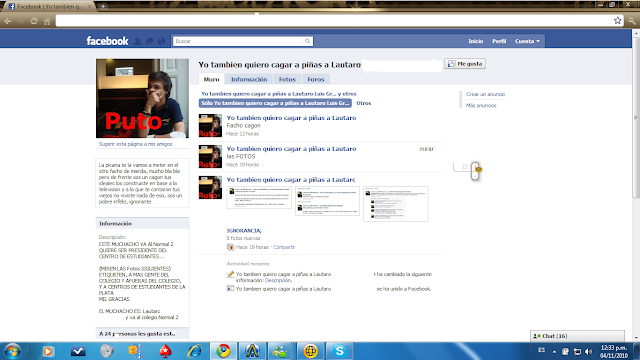Select the 'Sólo Yo tambien quiero...' filter
The width and height of the screenshot is (640, 360).
(x=276, y=103)
